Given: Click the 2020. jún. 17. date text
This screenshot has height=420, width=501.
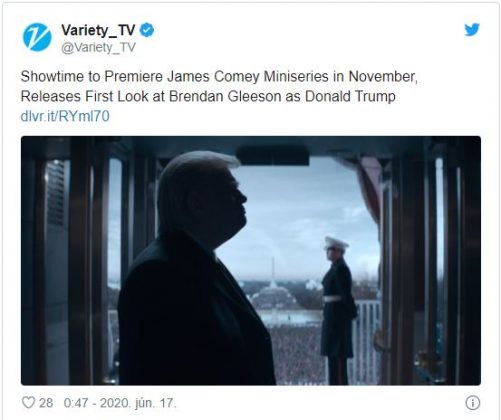Looking at the screenshot, I should pyautogui.click(x=138, y=403).
